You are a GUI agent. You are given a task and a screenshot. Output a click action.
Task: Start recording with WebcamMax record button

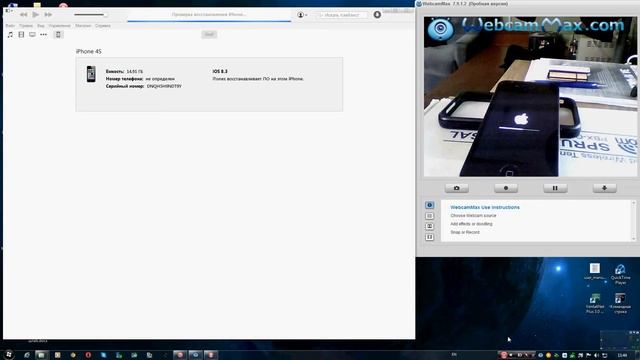point(506,188)
